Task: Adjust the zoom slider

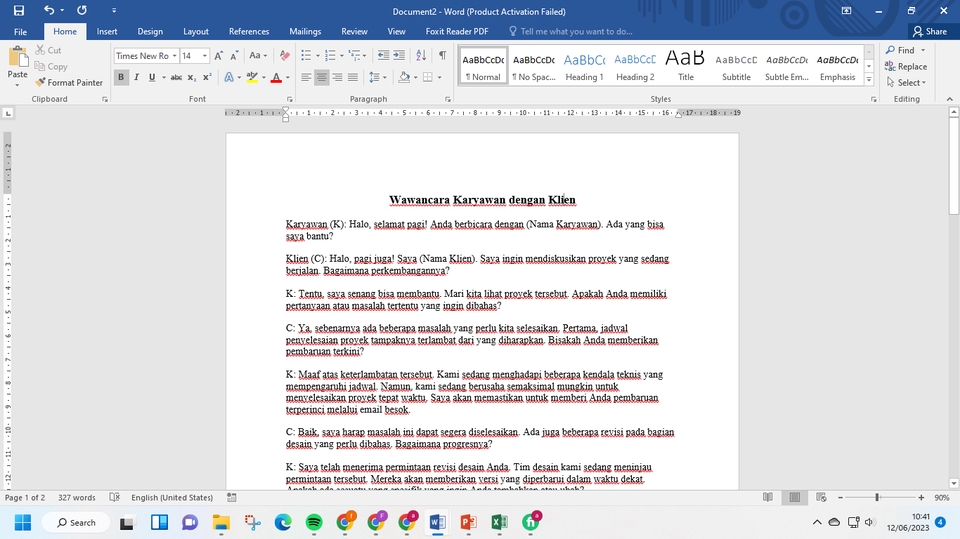Action: tap(877, 497)
